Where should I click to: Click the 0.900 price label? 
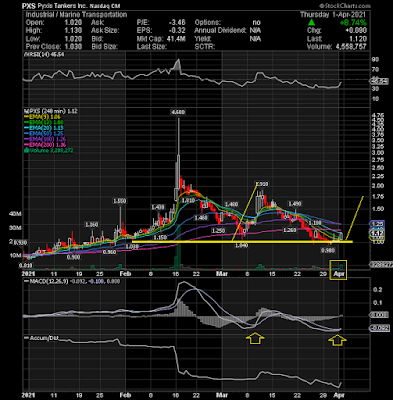[73, 257]
